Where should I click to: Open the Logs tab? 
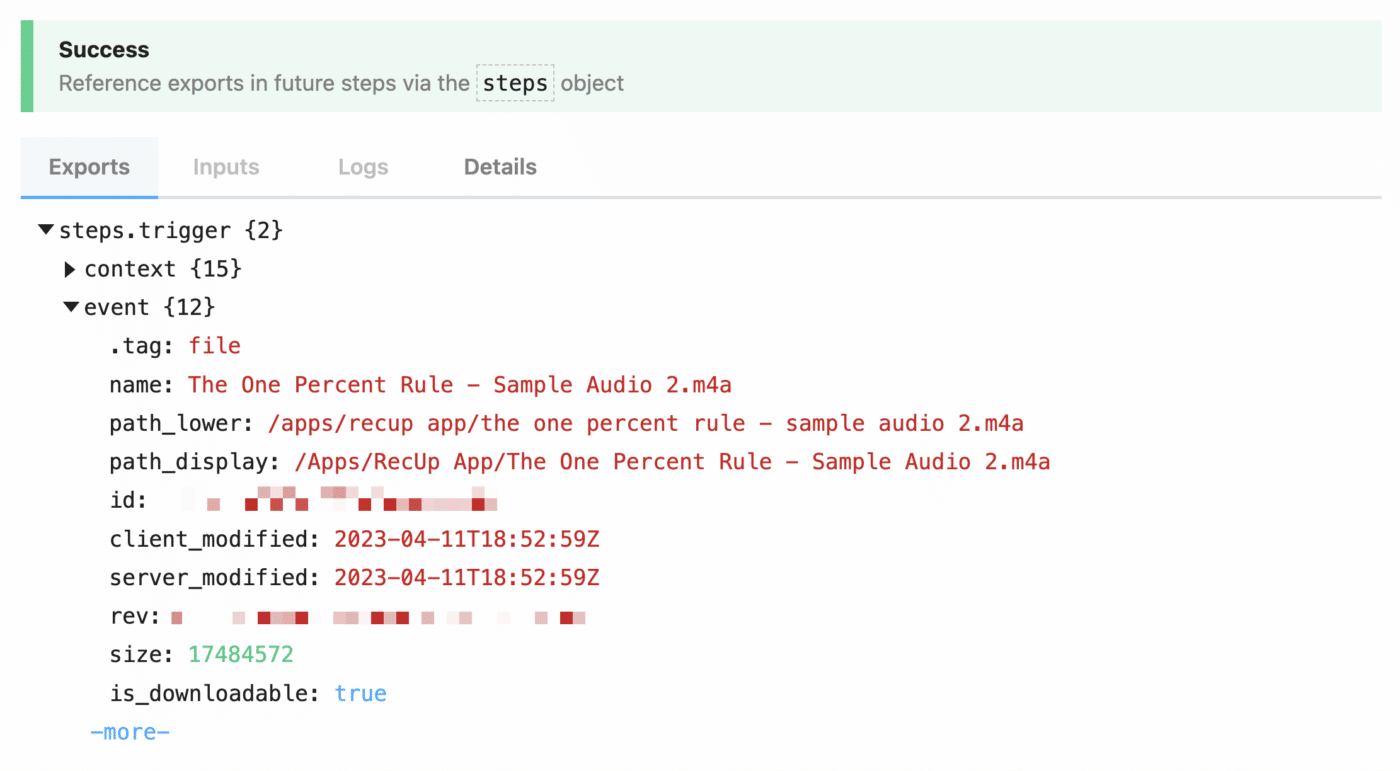363,167
